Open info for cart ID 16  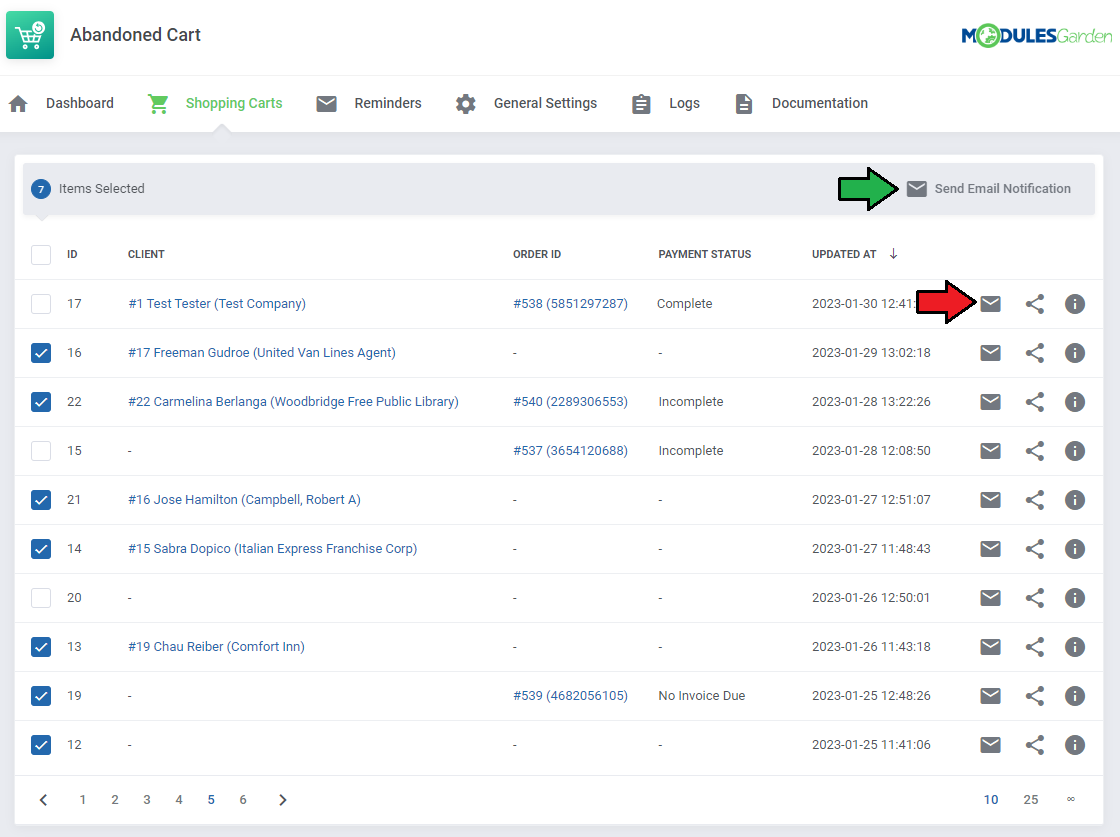[x=1075, y=353]
